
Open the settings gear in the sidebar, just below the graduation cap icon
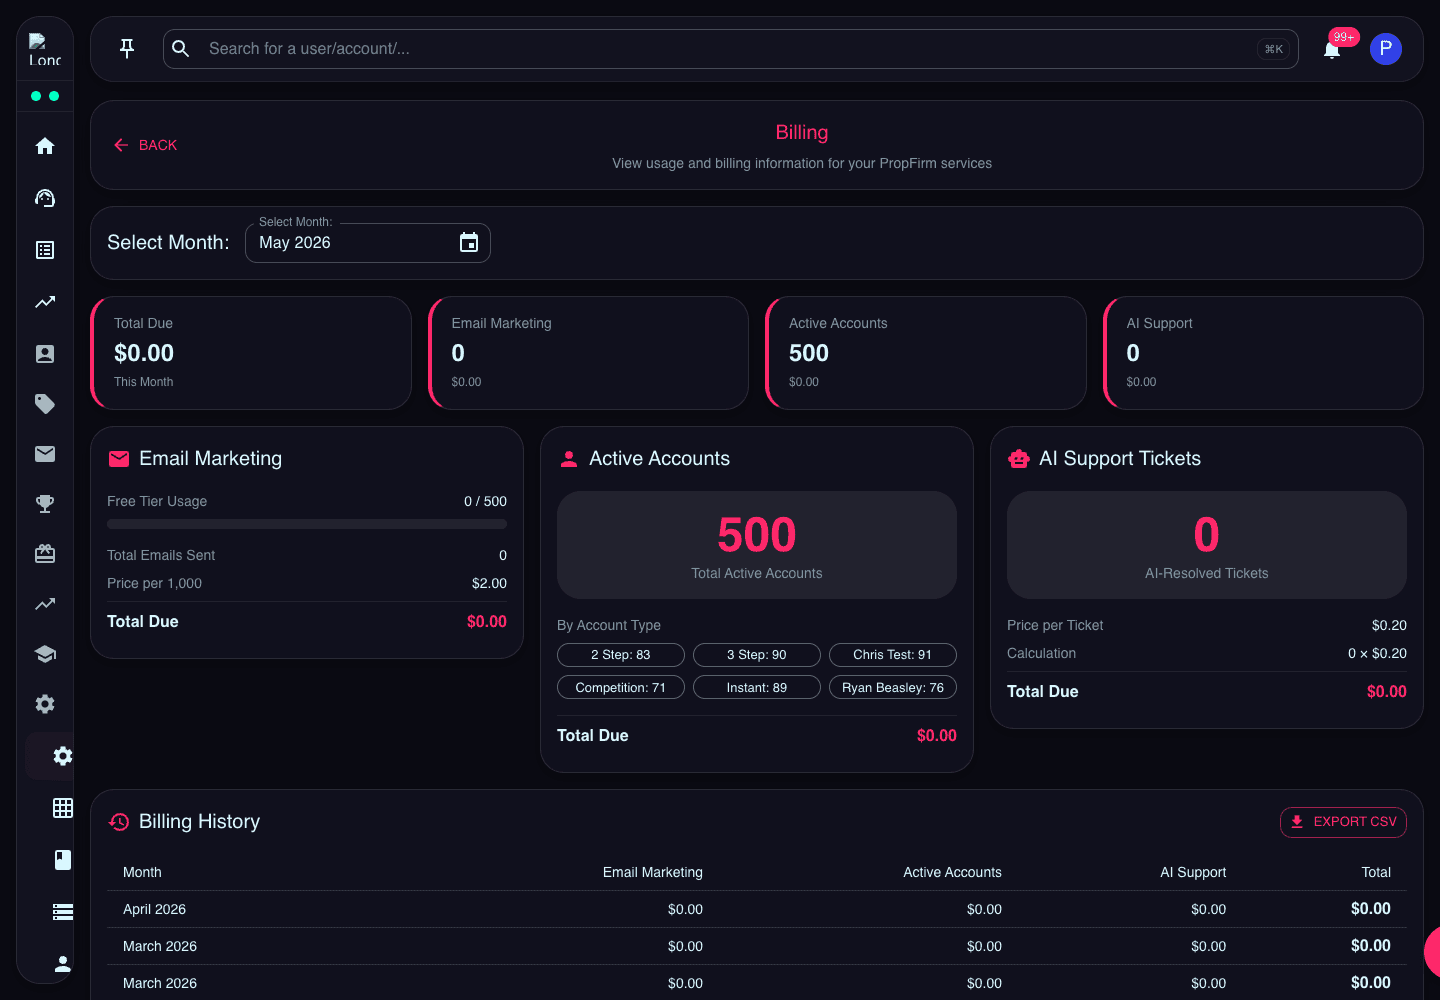[x=45, y=704]
